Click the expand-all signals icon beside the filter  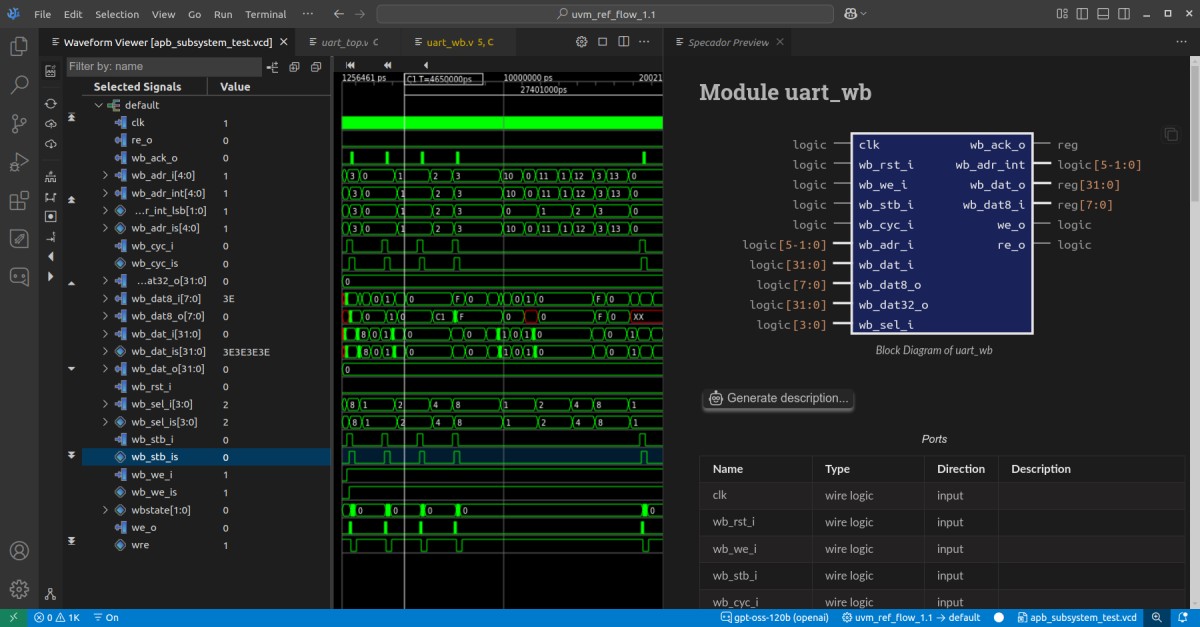pos(294,67)
